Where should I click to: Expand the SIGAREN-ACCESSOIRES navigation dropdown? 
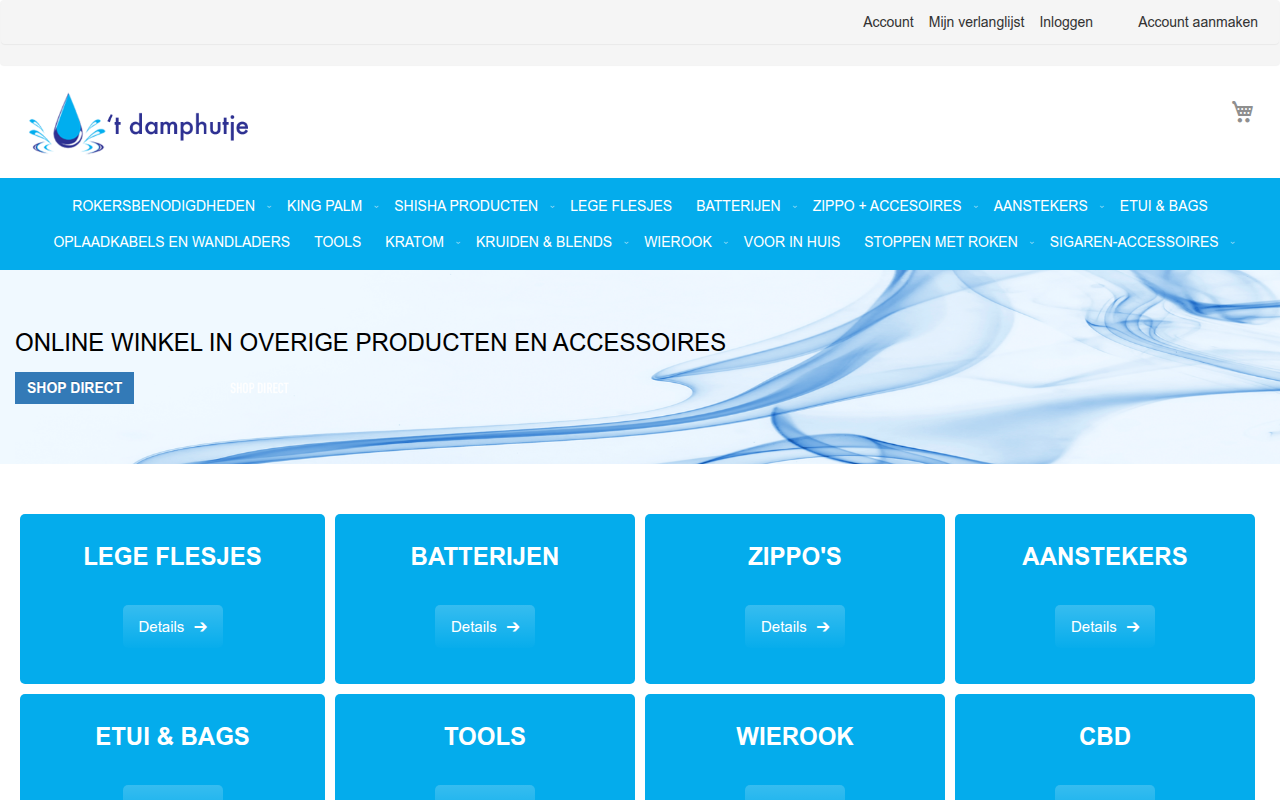point(1232,242)
